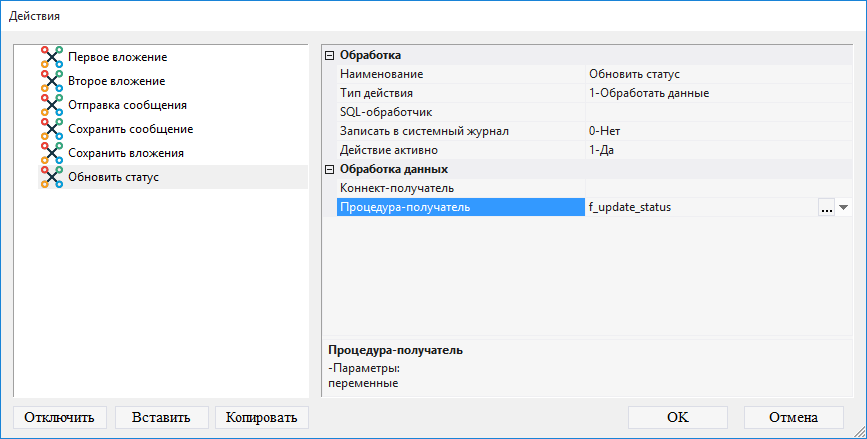Open the Процедура-получатель dropdown arrow

pos(843,208)
